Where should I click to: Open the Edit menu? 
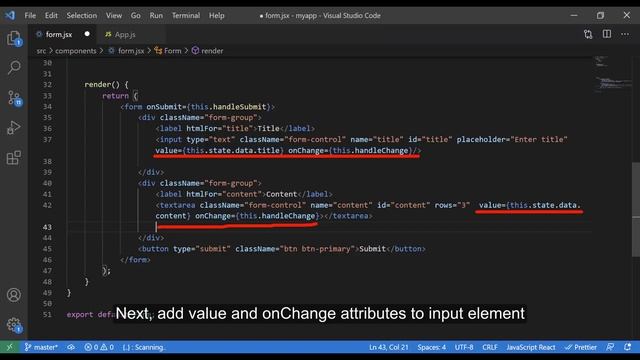point(51,16)
